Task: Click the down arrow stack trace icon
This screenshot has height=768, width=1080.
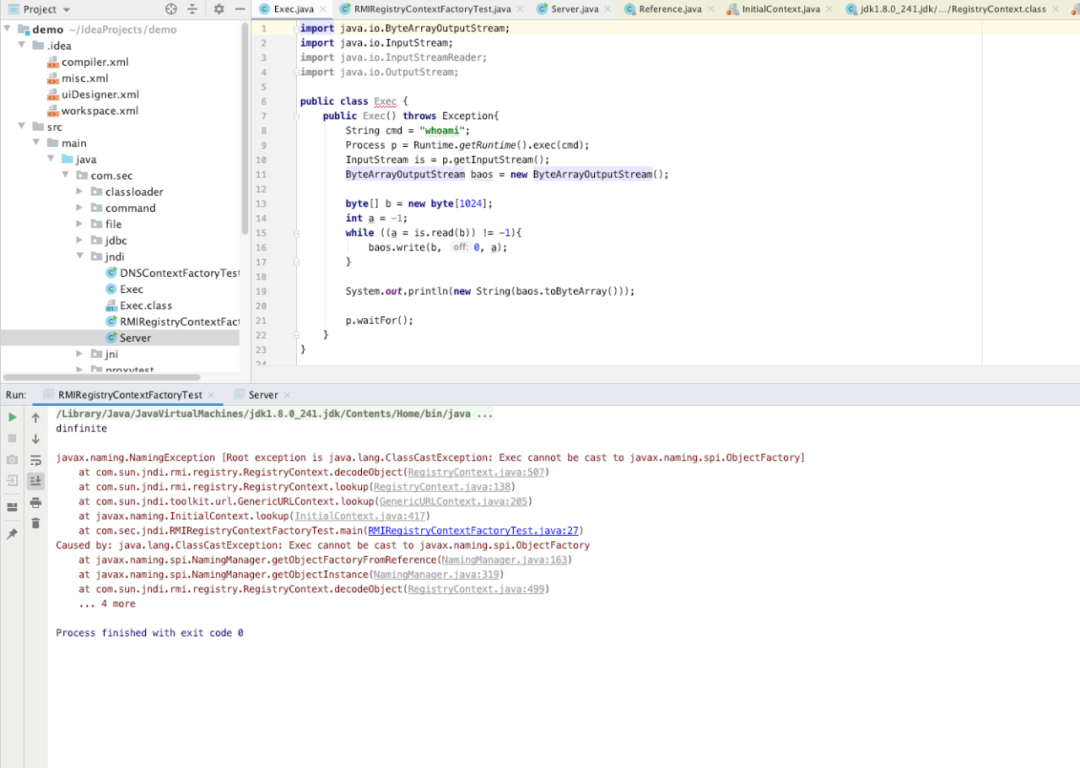Action: coord(36,439)
